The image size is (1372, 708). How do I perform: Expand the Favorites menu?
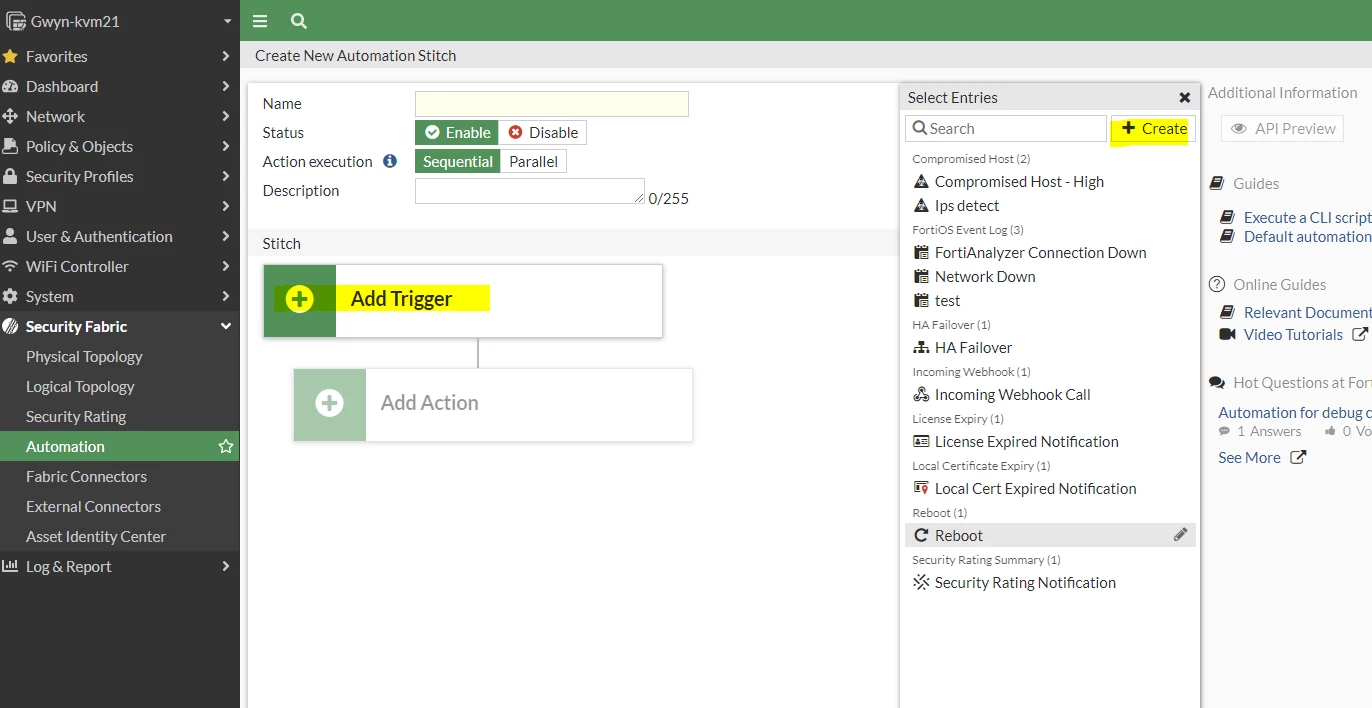pos(120,57)
